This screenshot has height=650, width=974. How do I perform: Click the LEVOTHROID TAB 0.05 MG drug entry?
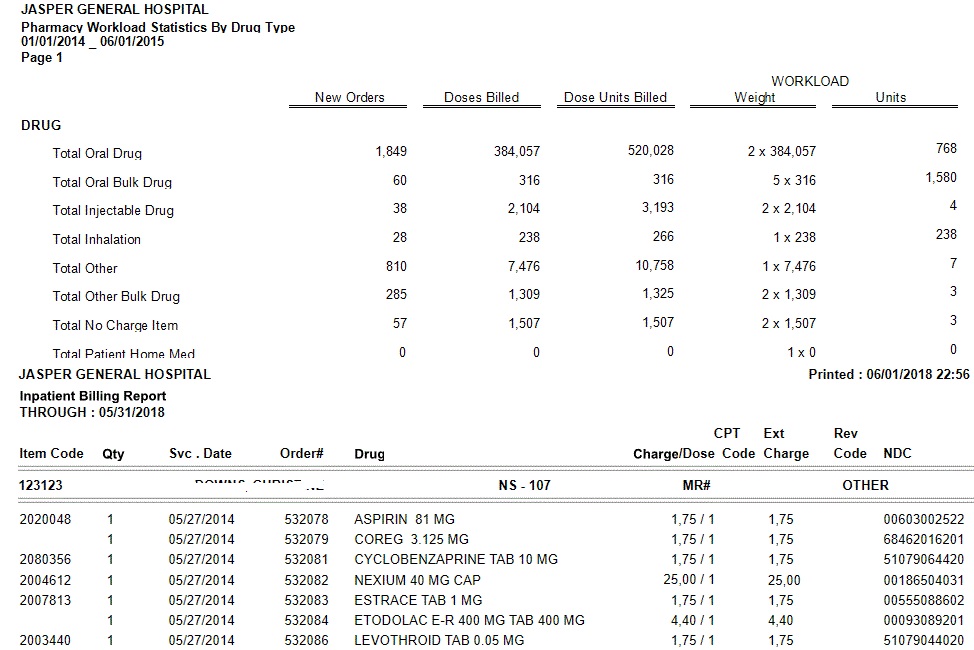(439, 640)
